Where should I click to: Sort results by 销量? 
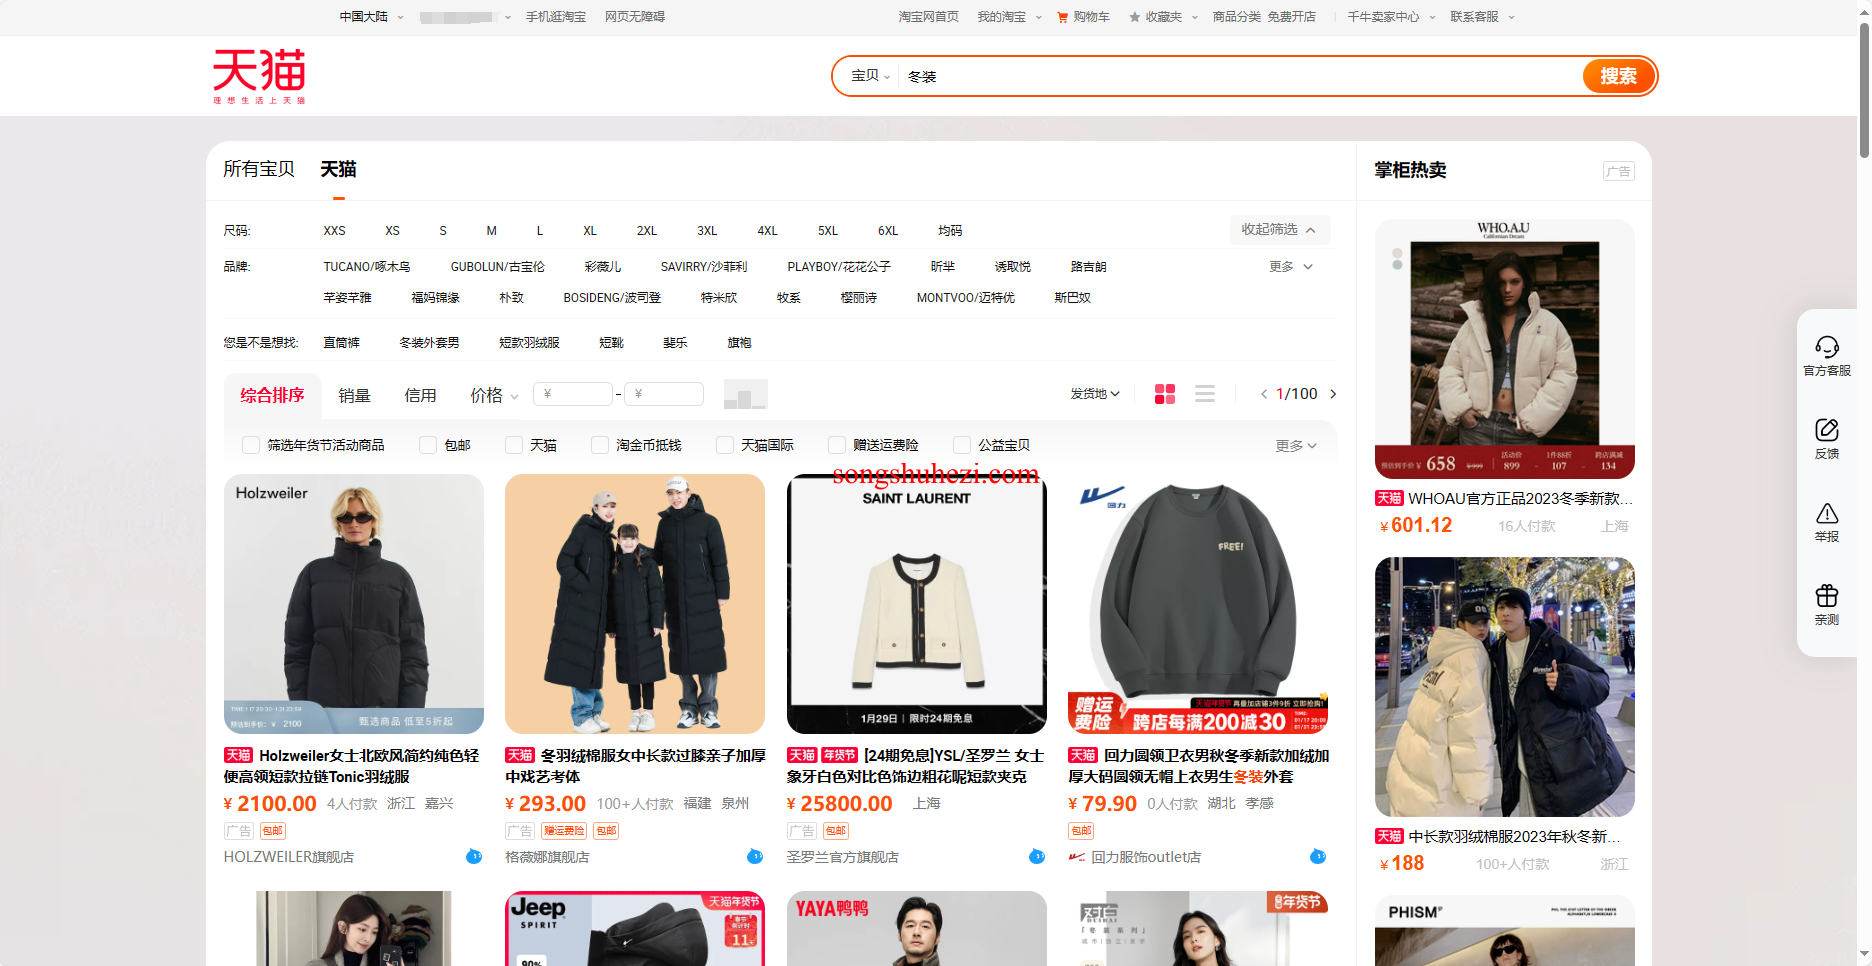tap(354, 396)
